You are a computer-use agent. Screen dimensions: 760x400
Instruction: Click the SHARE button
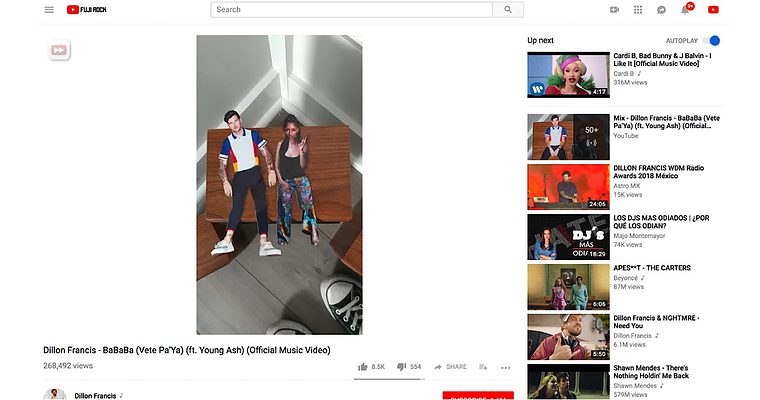450,367
